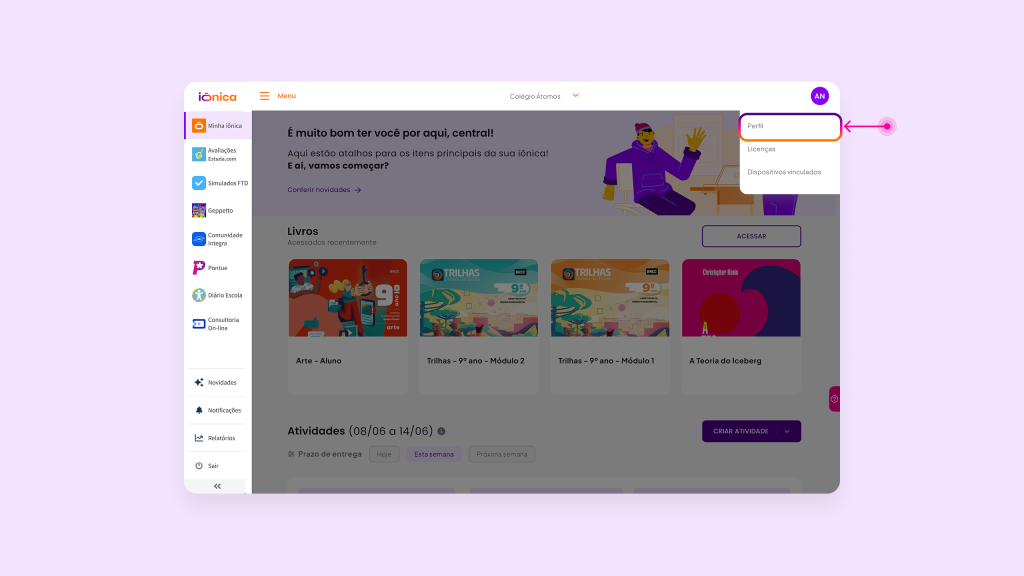Click the ACESSAR button for Livros
The width and height of the screenshot is (1024, 576).
(751, 236)
